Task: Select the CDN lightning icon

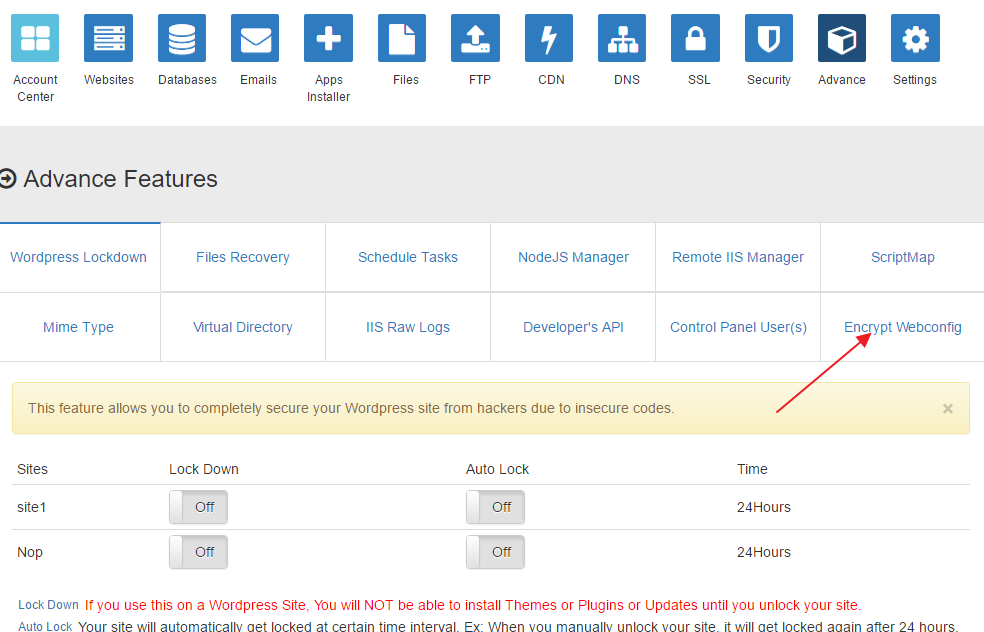Action: (549, 38)
